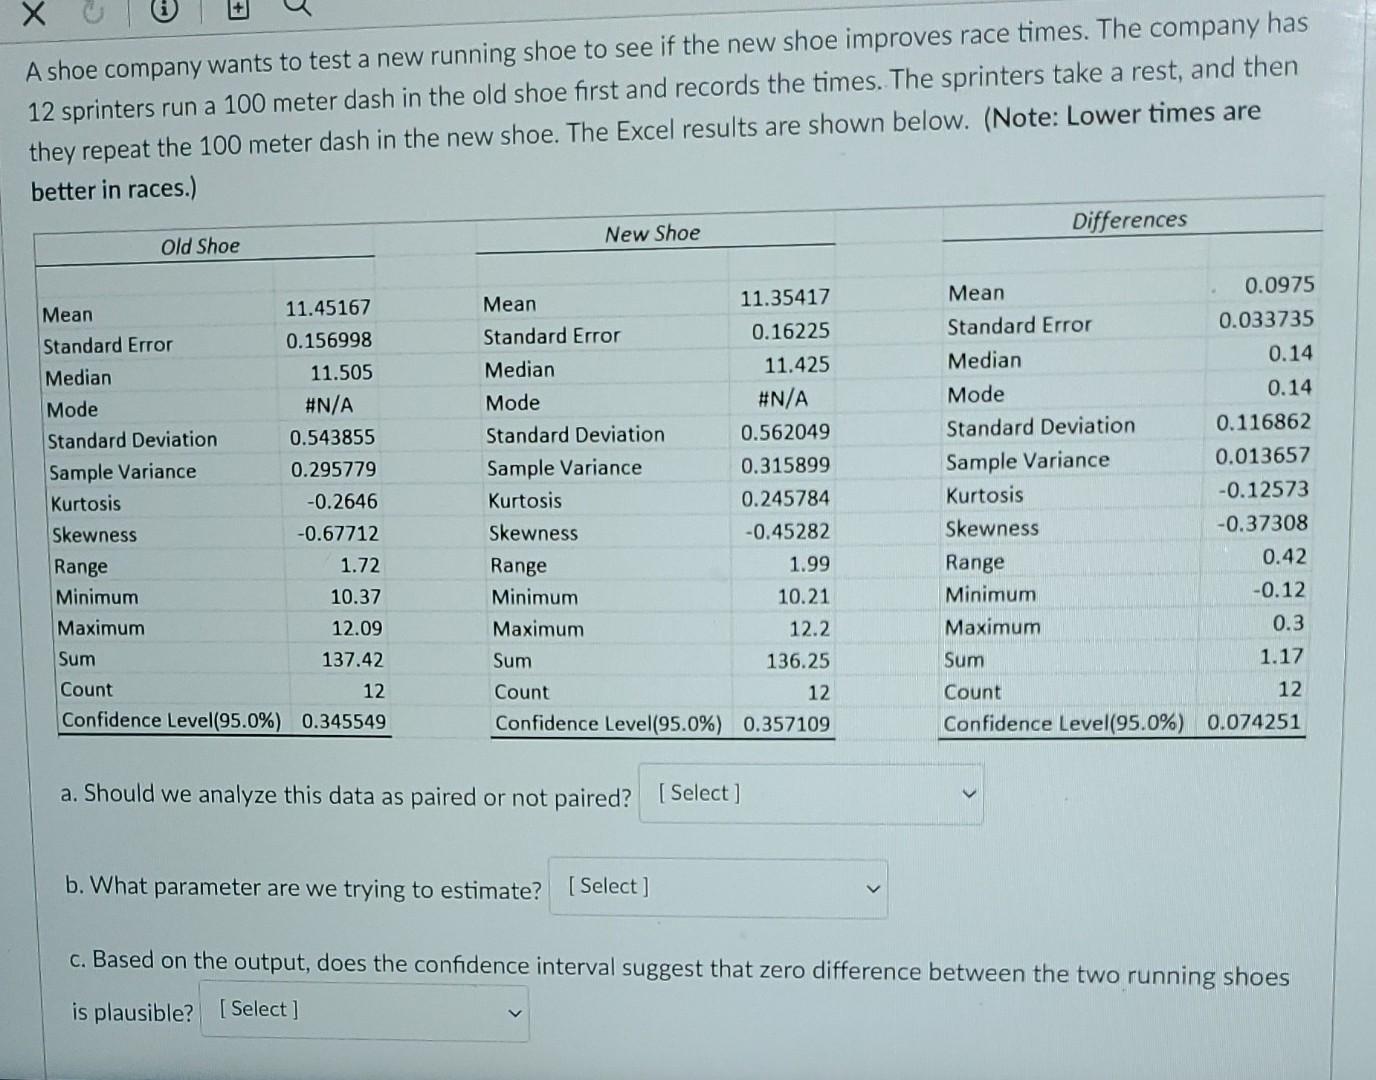Select Differences confidence level 0.074251

tap(1254, 721)
